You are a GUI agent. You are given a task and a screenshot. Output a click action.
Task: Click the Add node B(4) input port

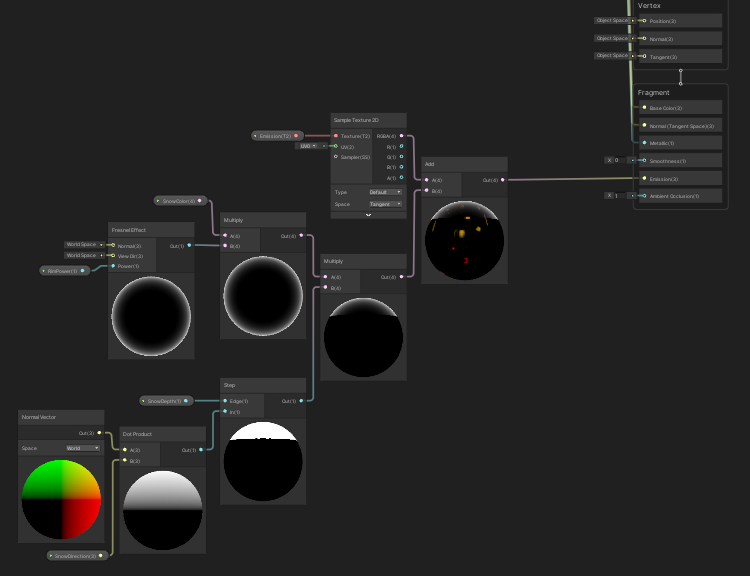(427, 190)
